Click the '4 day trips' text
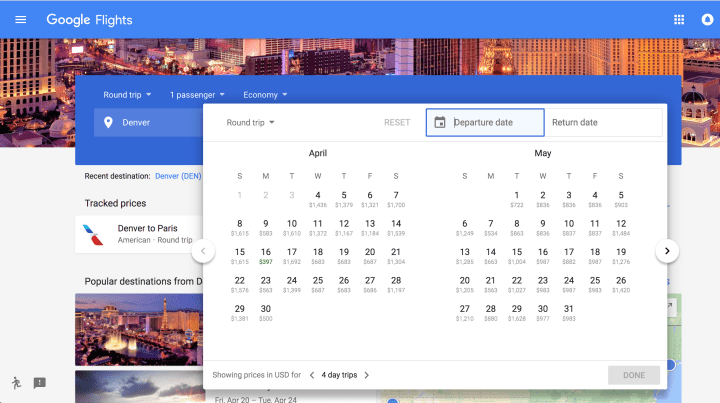 coord(339,375)
